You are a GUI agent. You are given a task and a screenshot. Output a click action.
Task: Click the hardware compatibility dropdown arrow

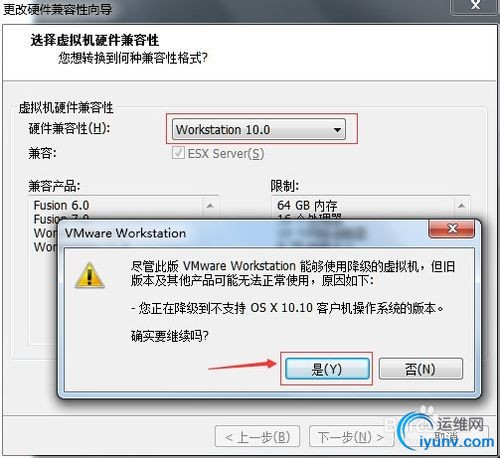point(337,130)
